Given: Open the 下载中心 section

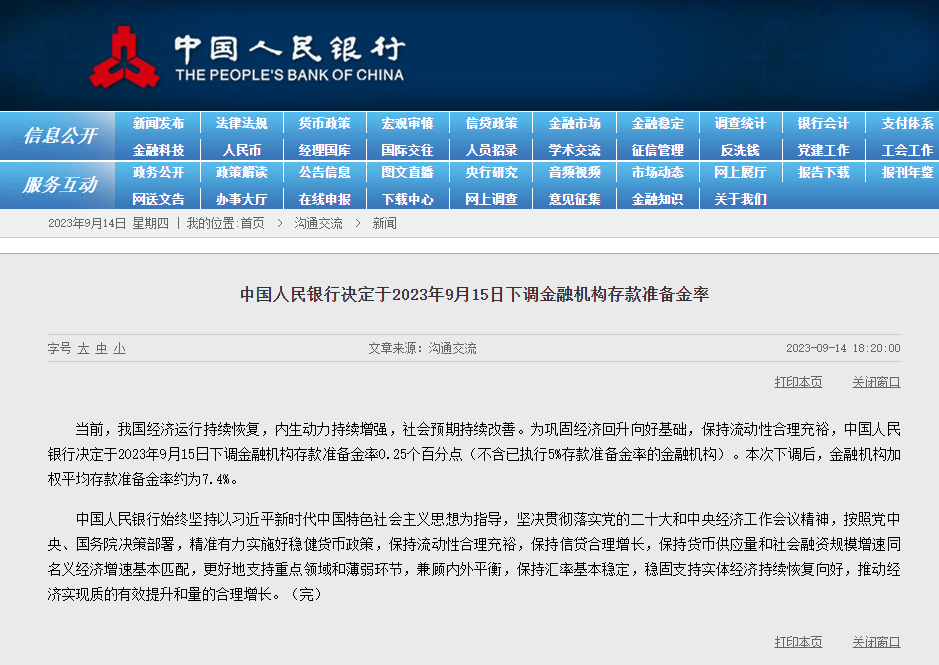Looking at the screenshot, I should [x=407, y=199].
